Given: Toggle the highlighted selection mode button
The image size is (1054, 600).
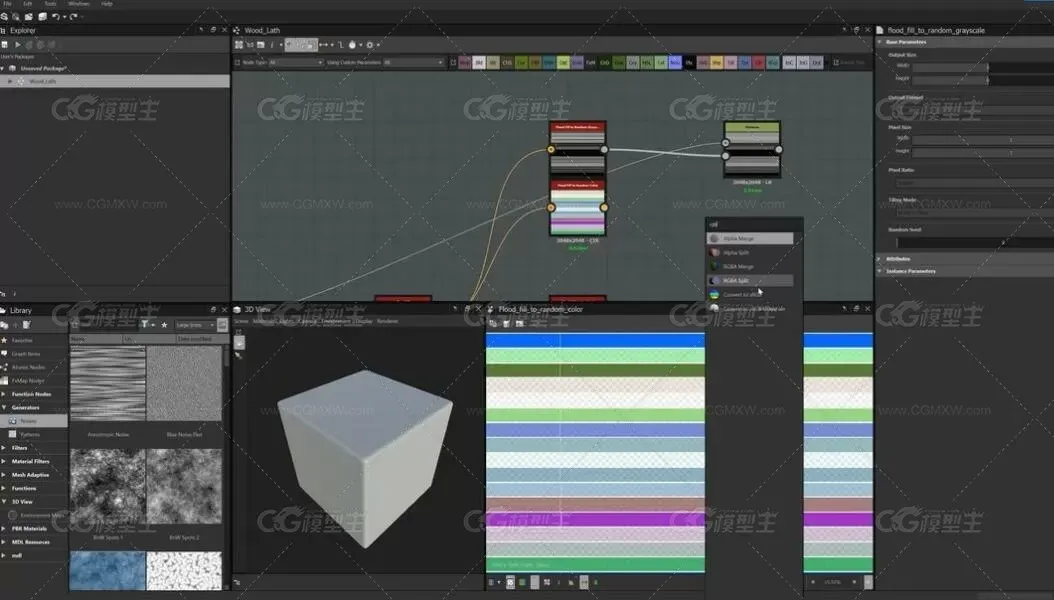Looking at the screenshot, I should pos(300,45).
